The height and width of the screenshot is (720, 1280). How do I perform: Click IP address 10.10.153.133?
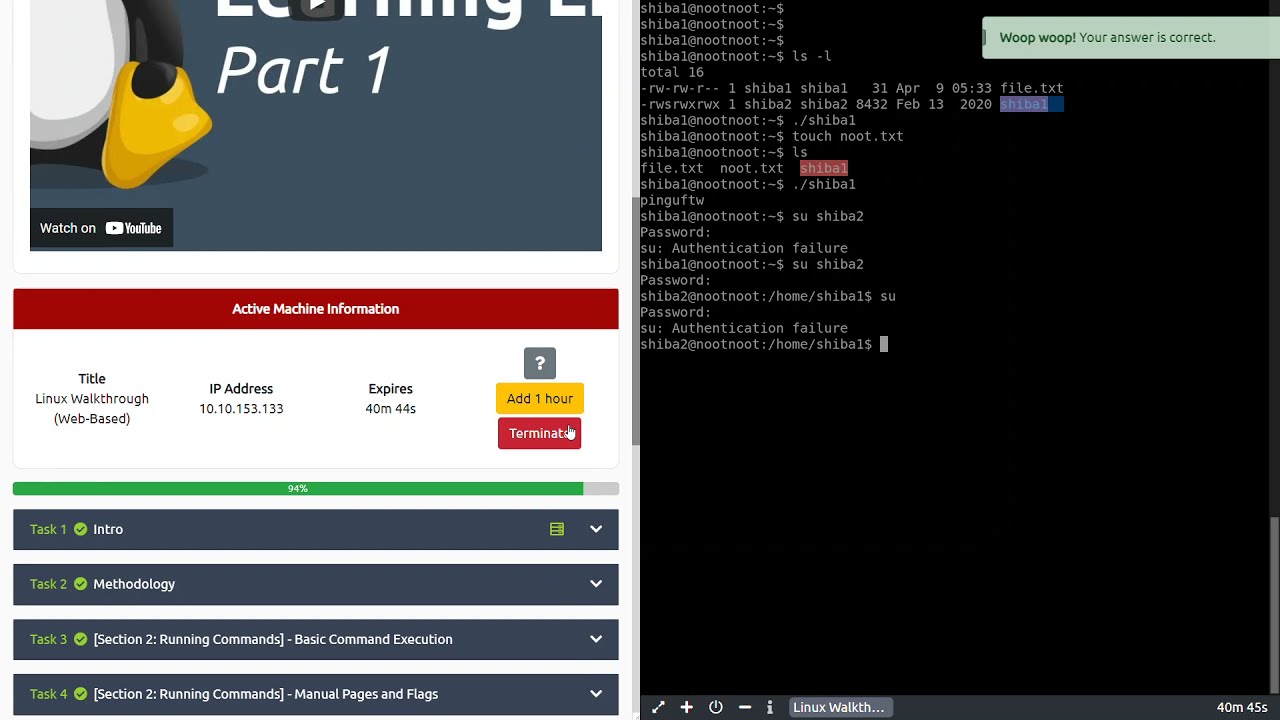[x=241, y=408]
